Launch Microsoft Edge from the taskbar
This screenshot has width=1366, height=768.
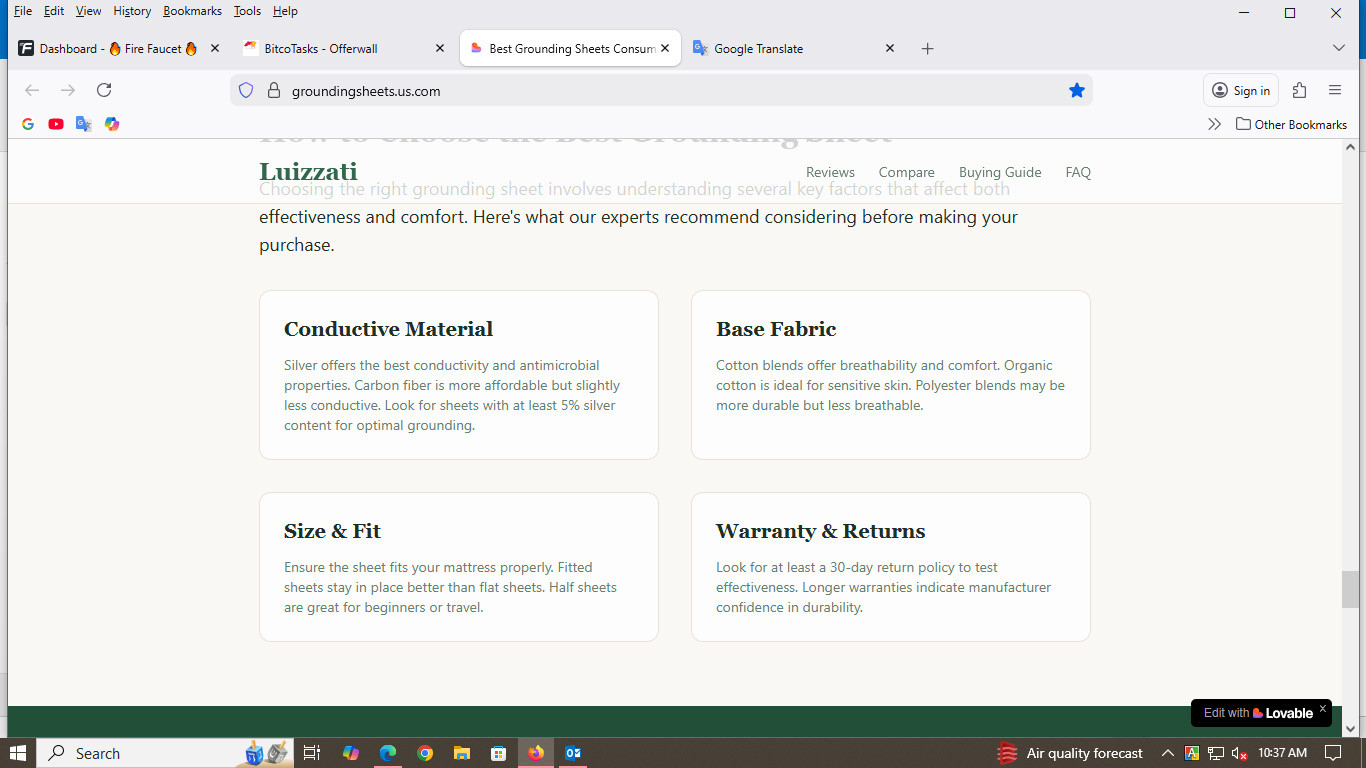click(x=388, y=753)
